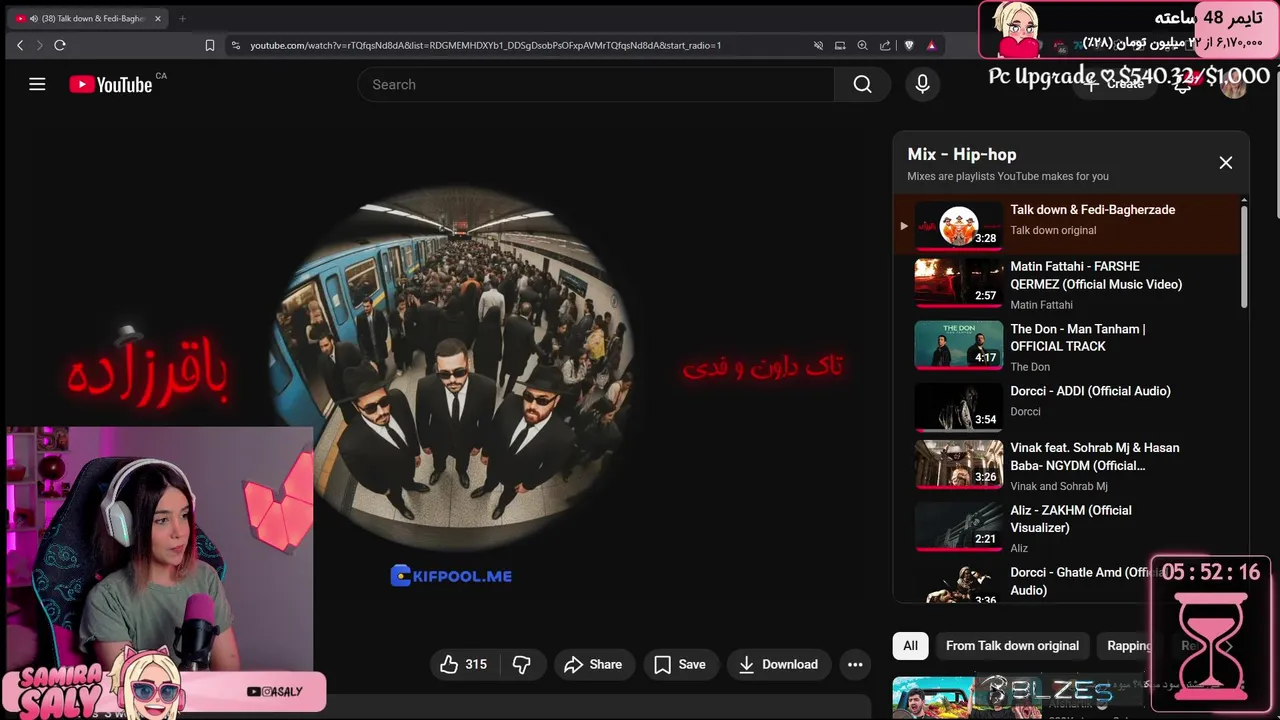
Task: Dislike the video with thumbs-down
Action: pos(521,664)
